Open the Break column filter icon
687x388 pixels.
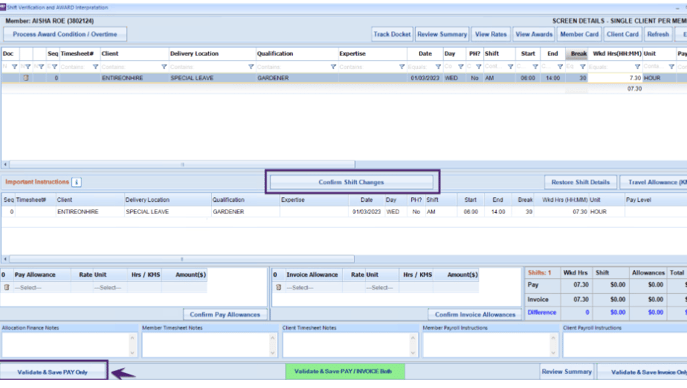click(x=582, y=67)
